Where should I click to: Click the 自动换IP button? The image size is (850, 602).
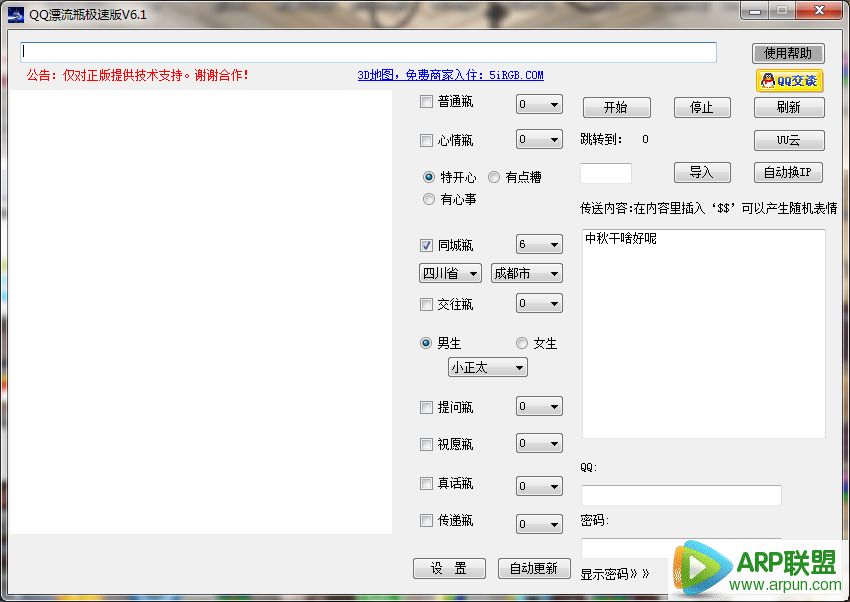click(788, 173)
